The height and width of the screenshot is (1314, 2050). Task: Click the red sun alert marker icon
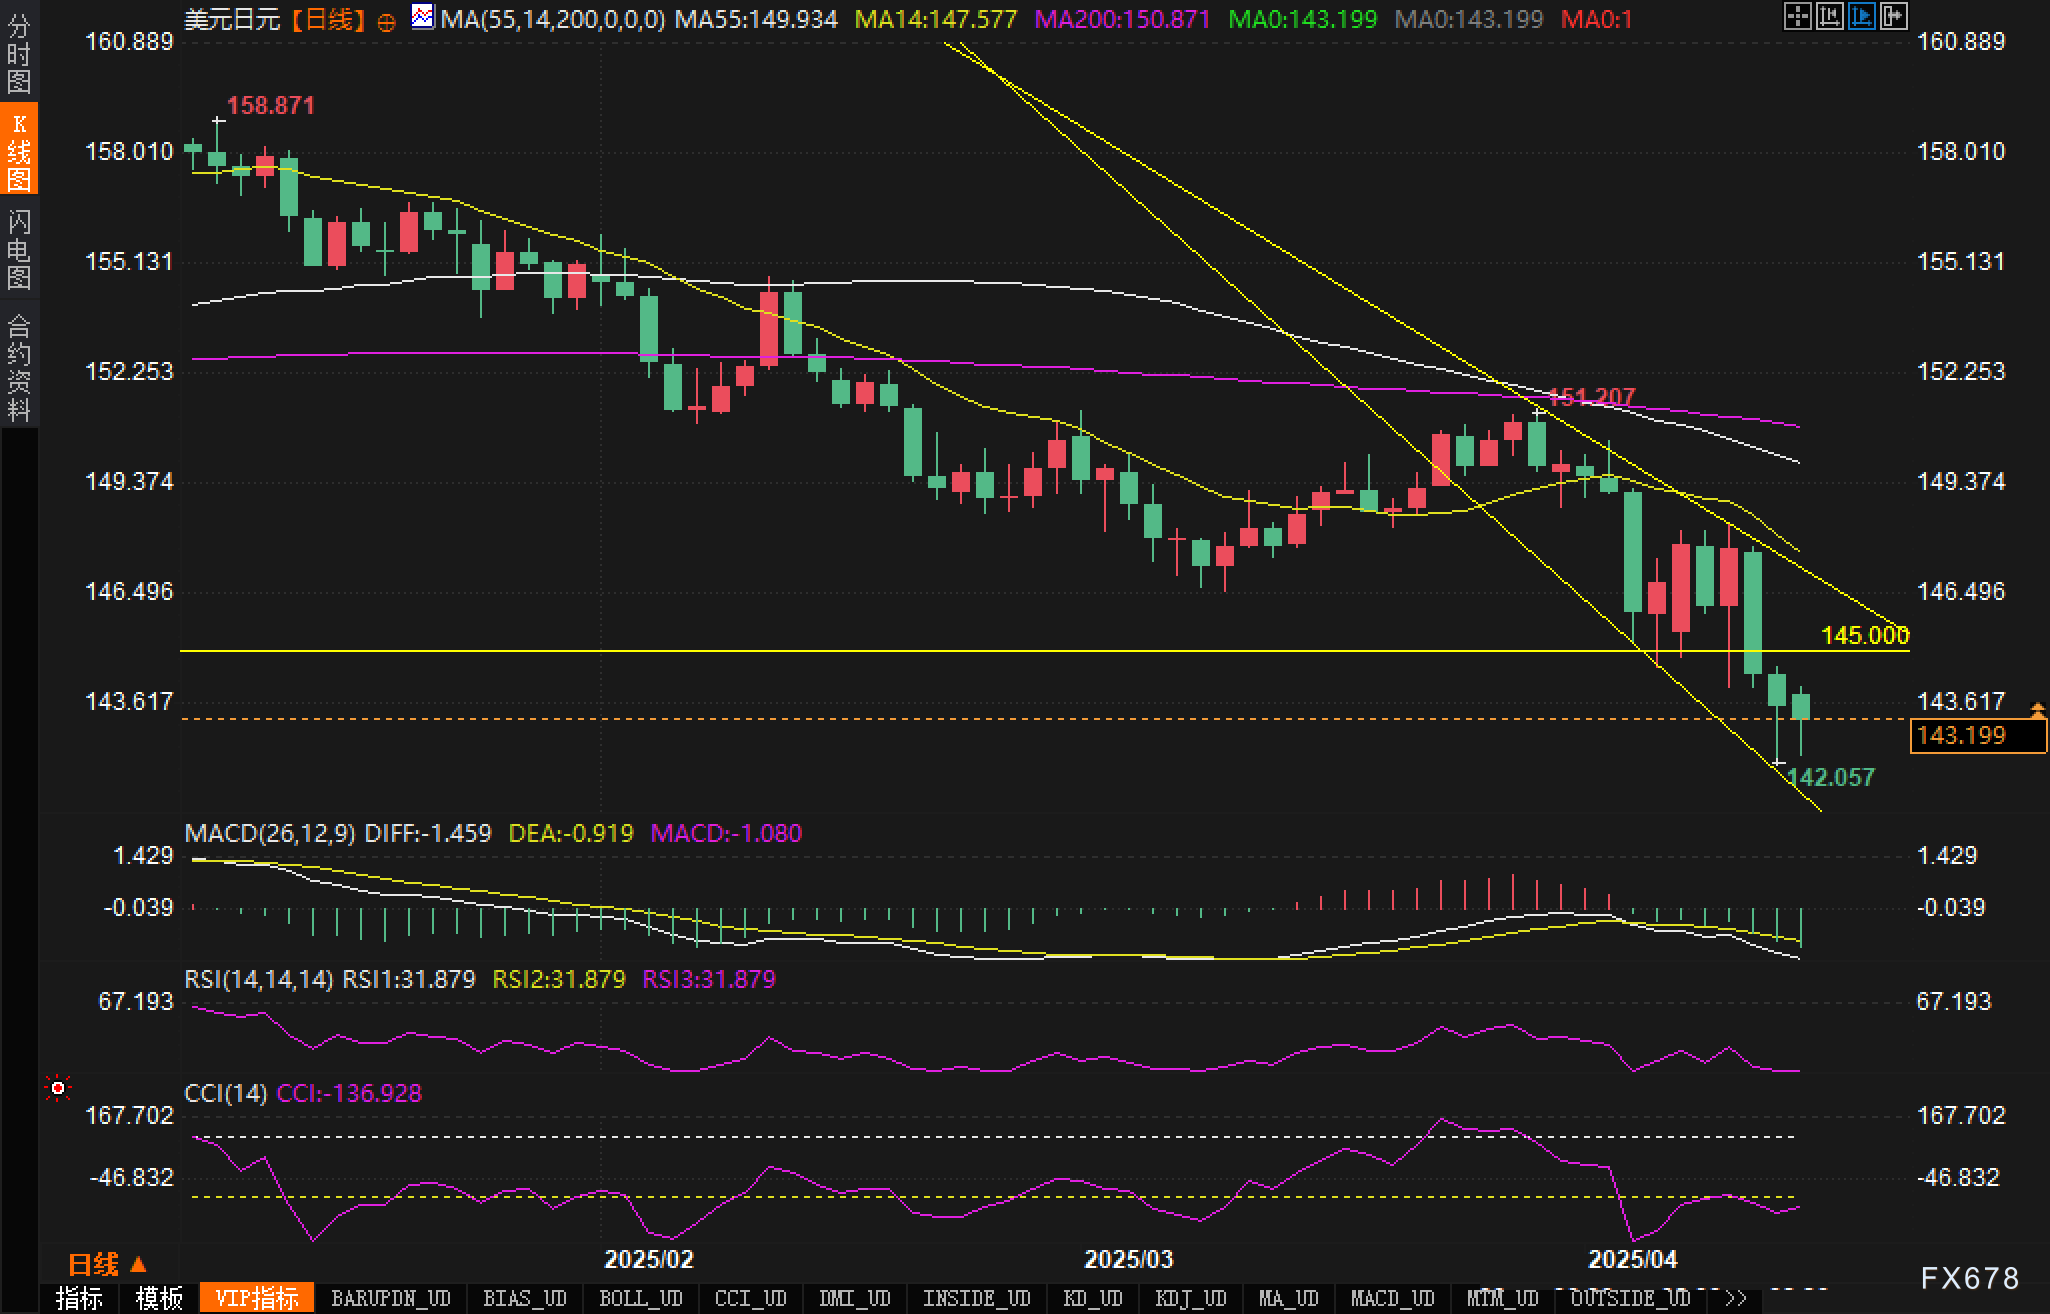click(58, 1088)
